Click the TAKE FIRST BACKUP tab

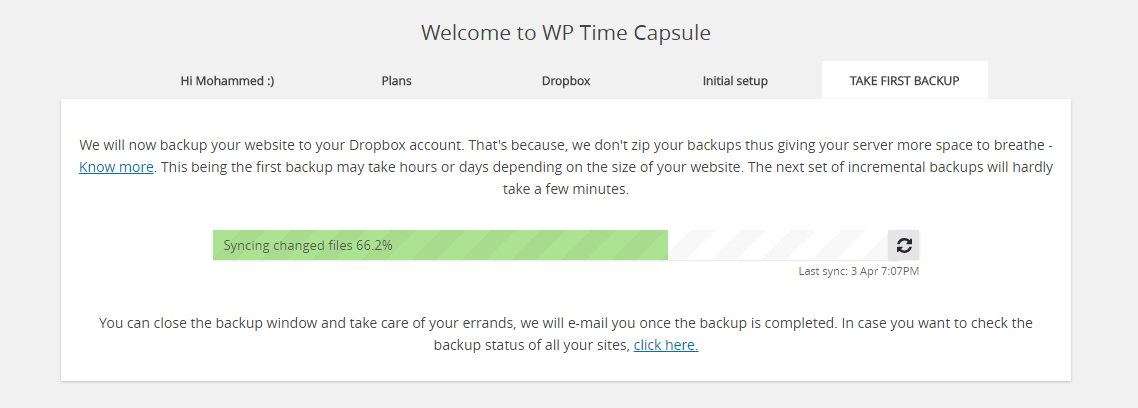(904, 81)
